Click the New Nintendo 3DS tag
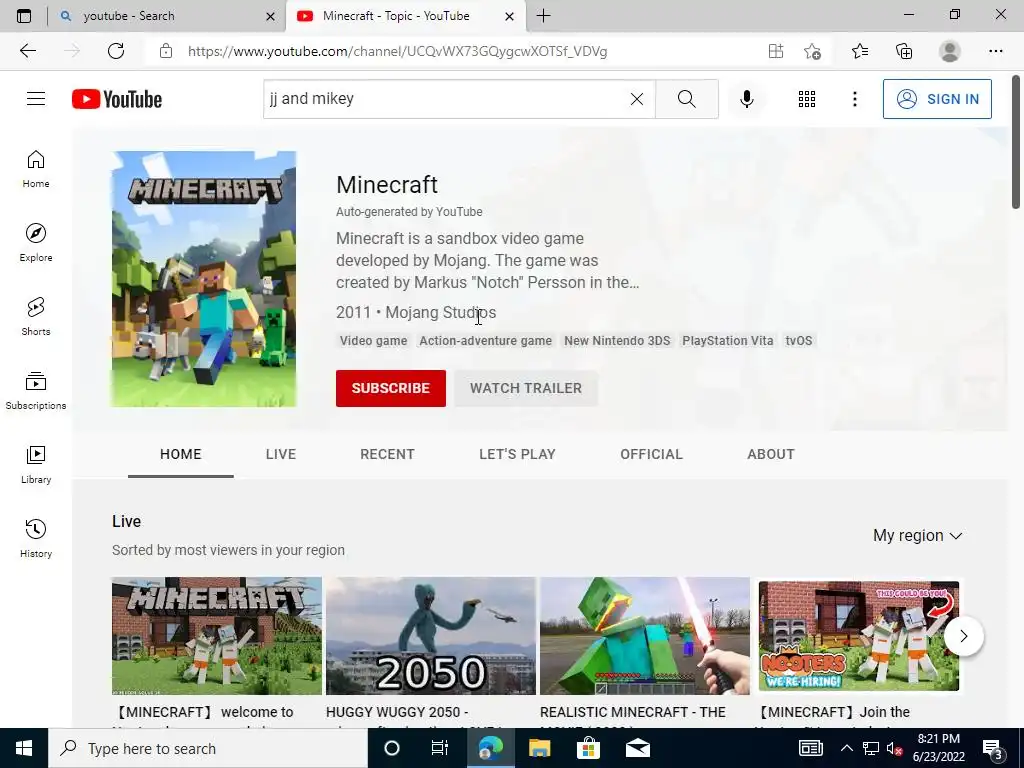The width and height of the screenshot is (1024, 768). (617, 340)
